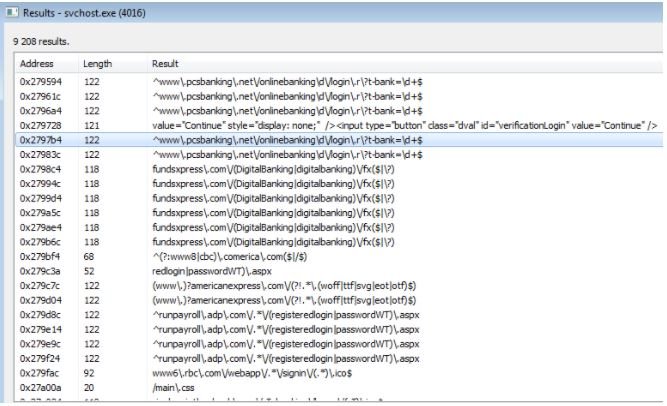Click the redlogin|passwordWT).aspx result text
This screenshot has height=406, width=667.
click(211, 271)
